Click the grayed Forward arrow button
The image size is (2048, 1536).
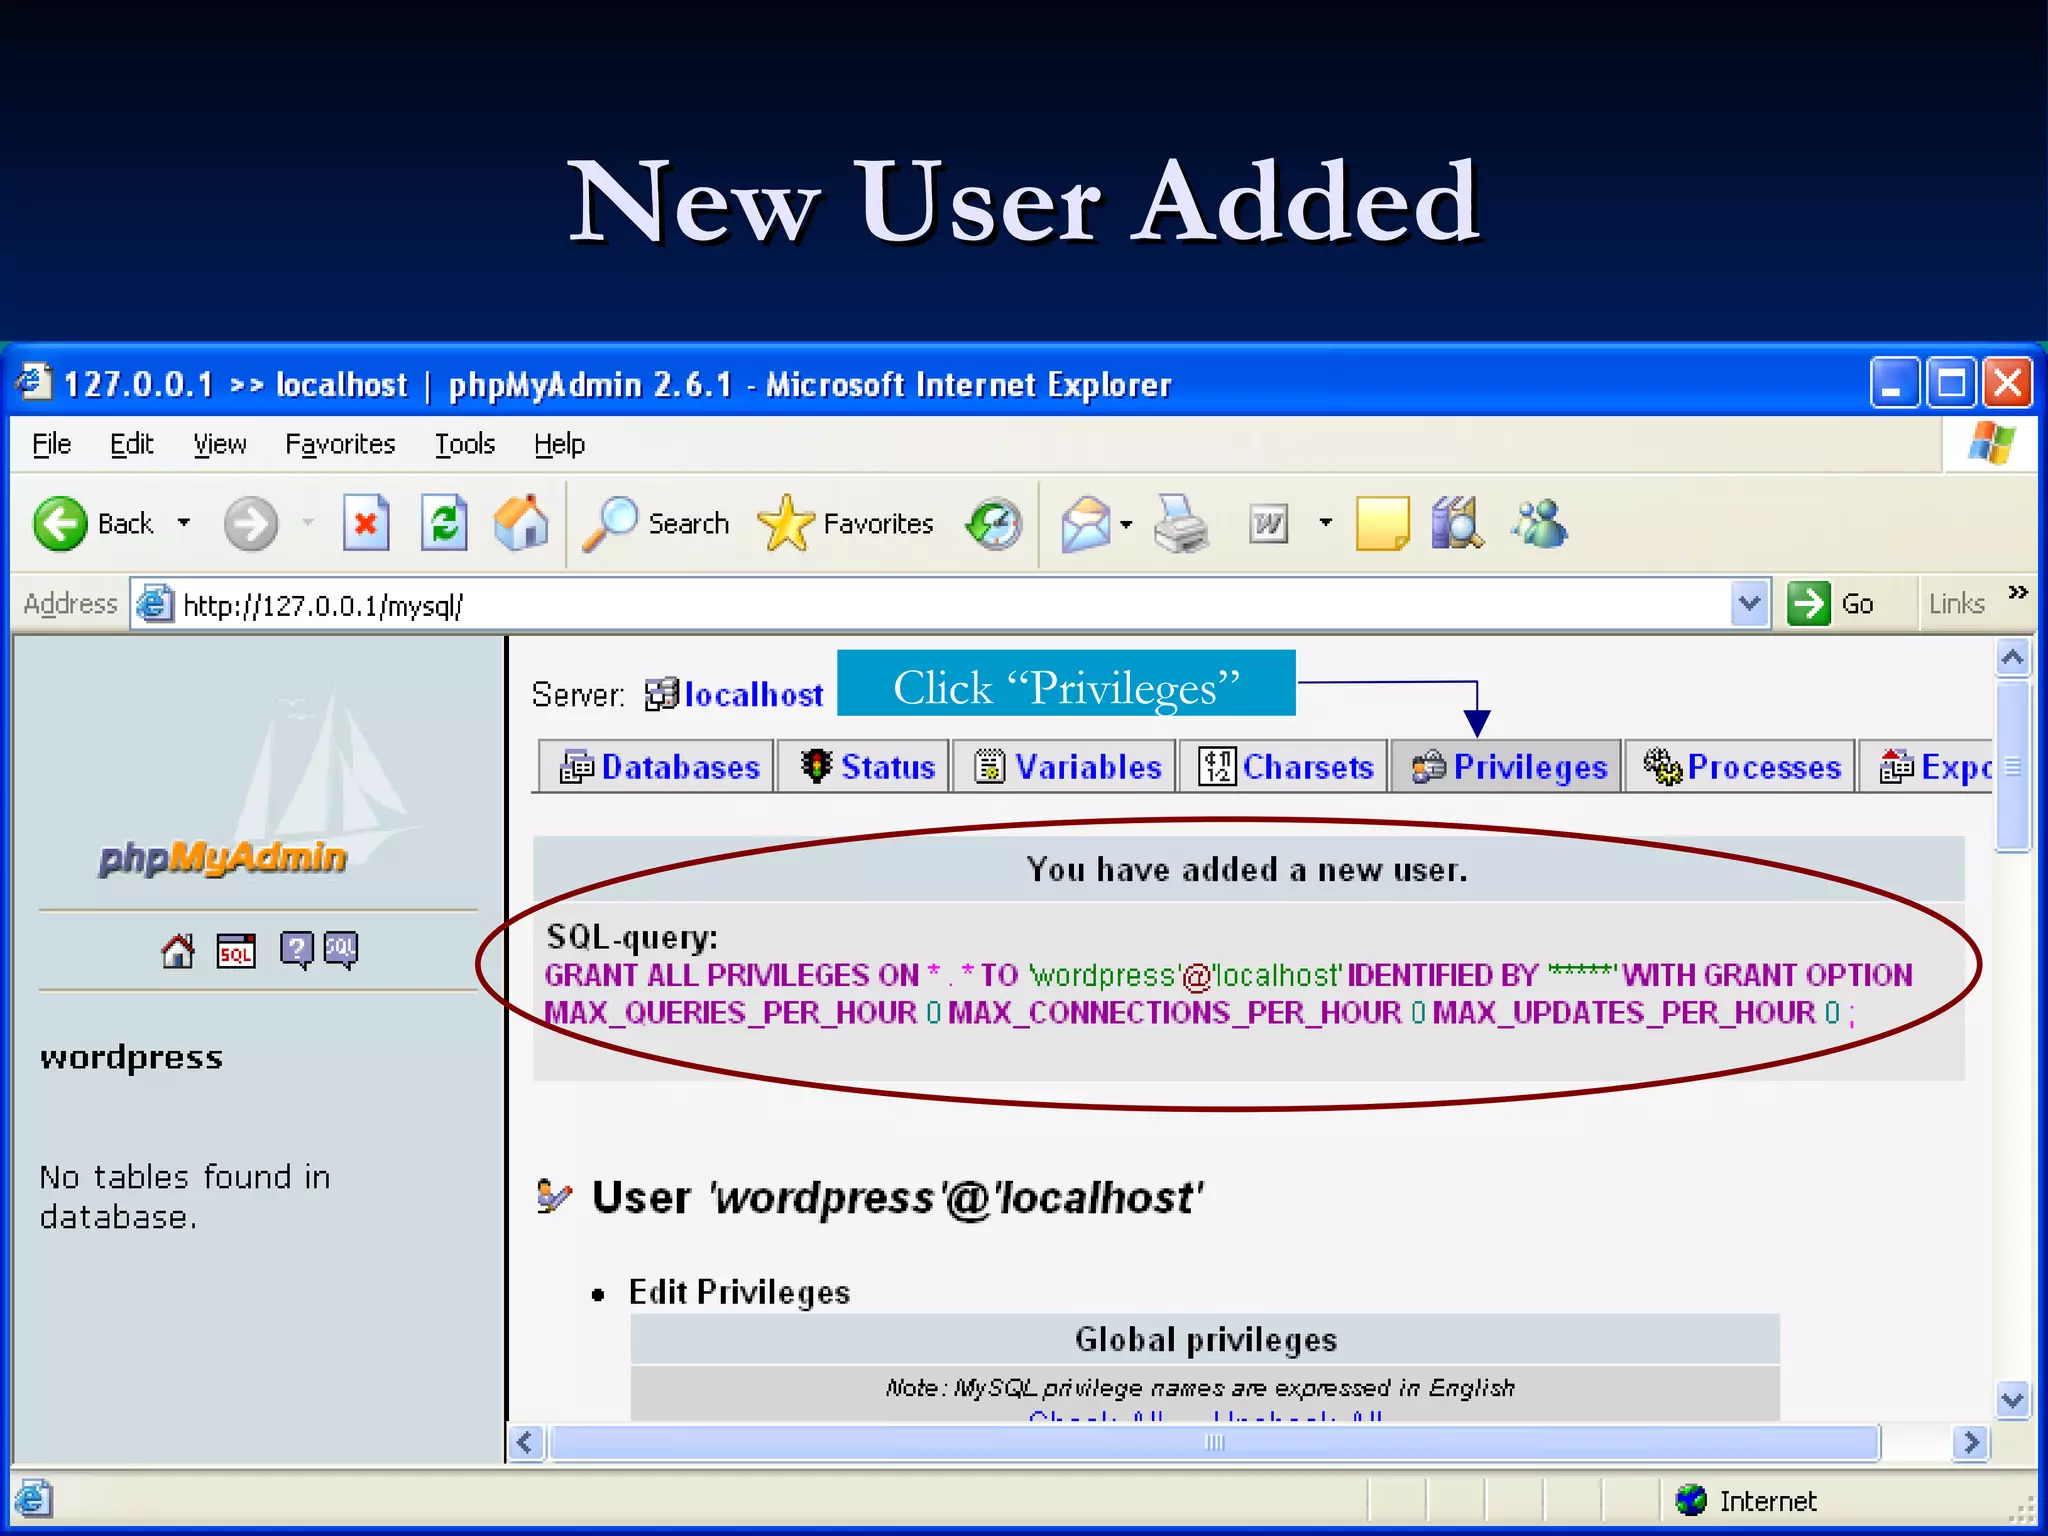(x=250, y=523)
